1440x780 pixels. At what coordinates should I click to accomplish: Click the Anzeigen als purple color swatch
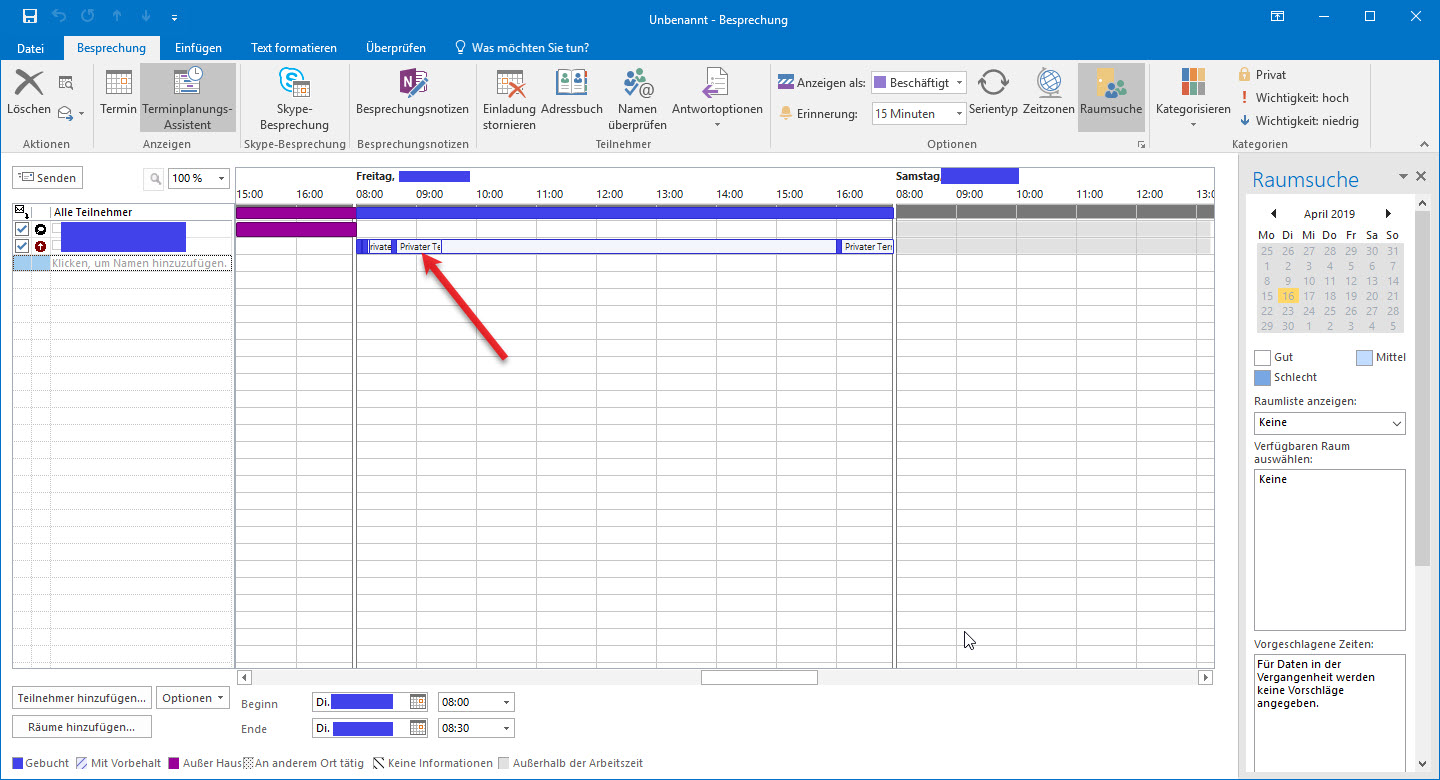tap(880, 83)
